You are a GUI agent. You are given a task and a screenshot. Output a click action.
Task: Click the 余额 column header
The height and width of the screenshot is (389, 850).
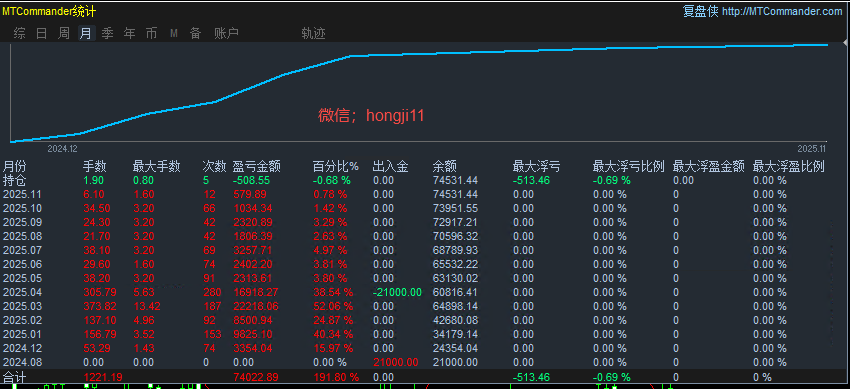point(445,166)
